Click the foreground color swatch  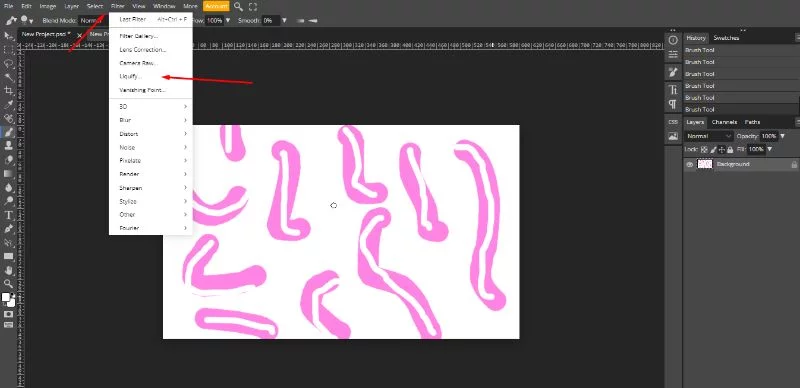pos(6,297)
